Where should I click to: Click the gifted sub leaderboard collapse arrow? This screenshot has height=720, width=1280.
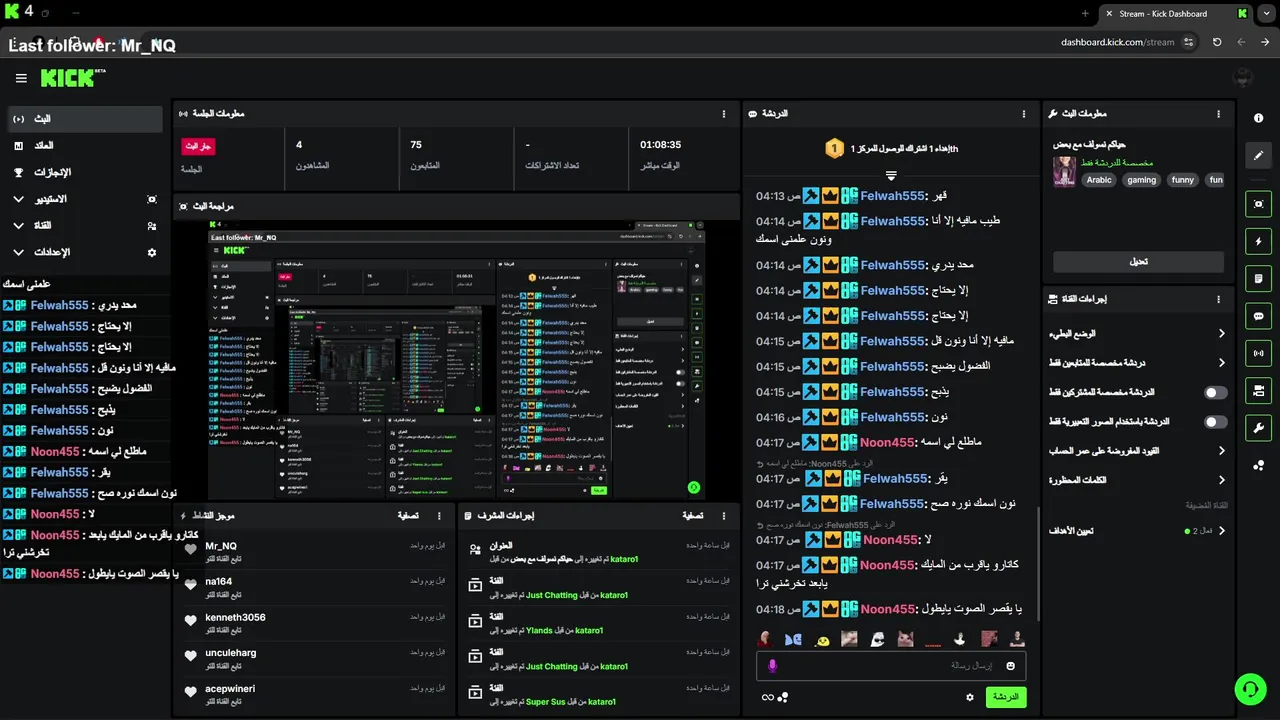point(891,176)
